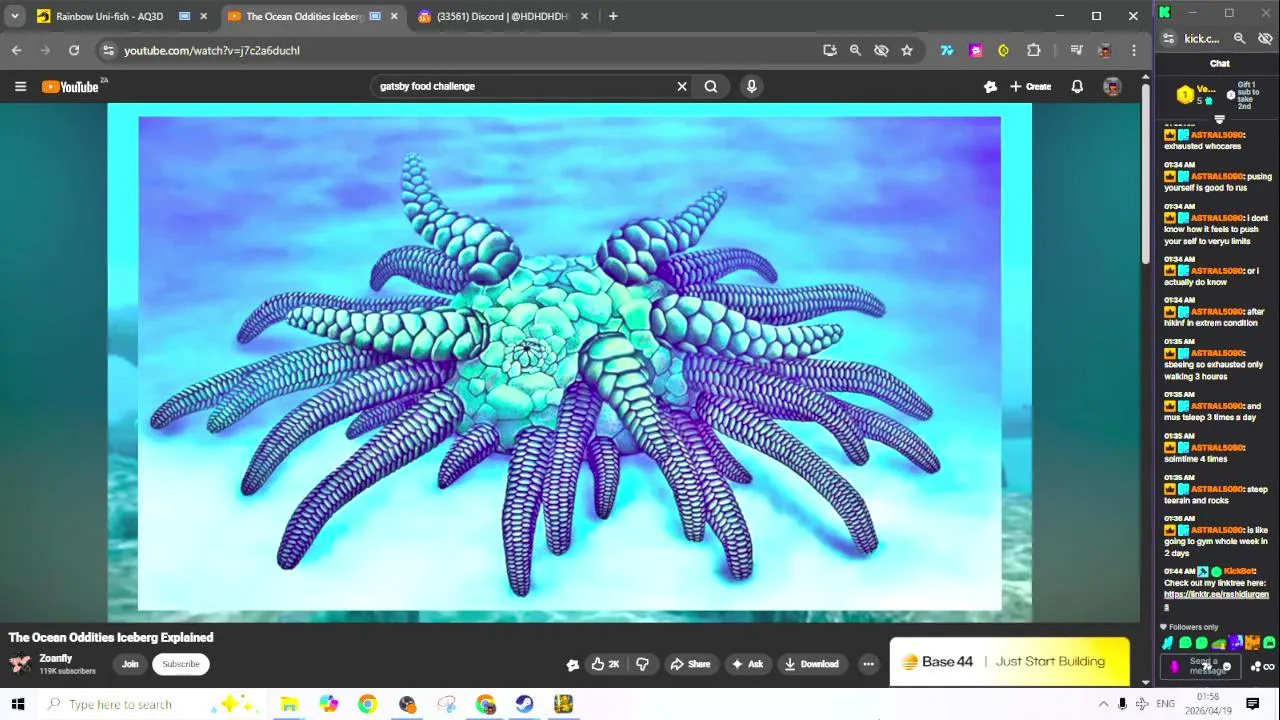Download the video
The width and height of the screenshot is (1280, 720).
click(x=812, y=664)
